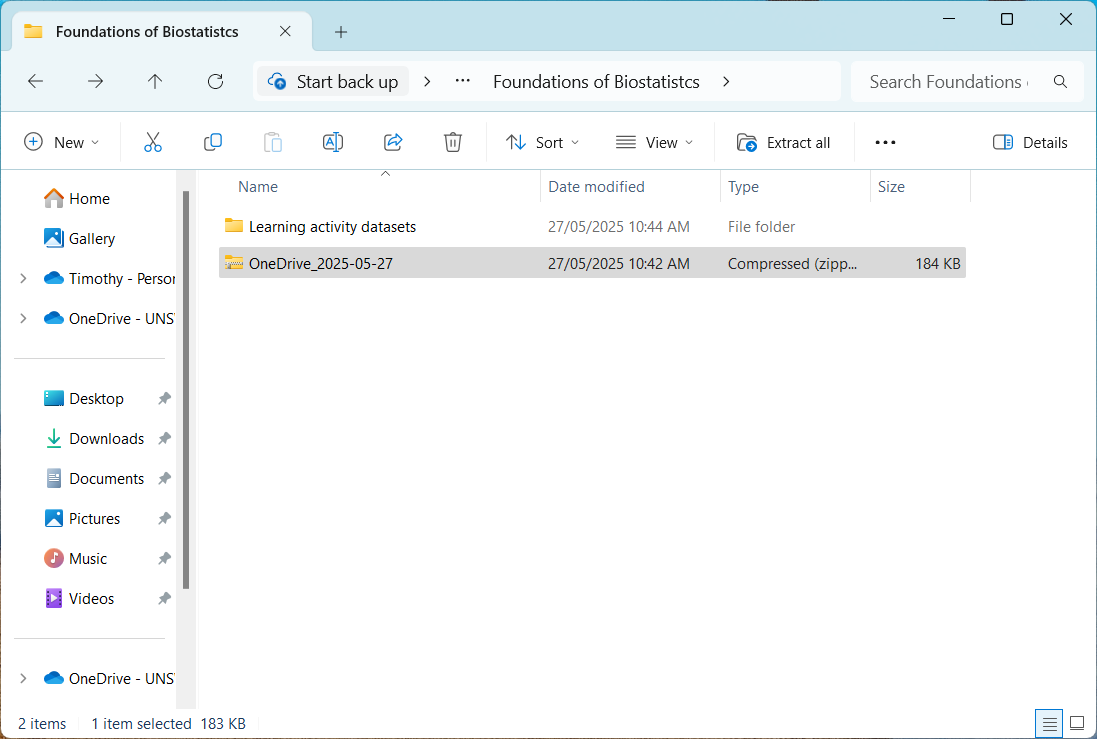Click the Delete trash can icon
The height and width of the screenshot is (739, 1097).
click(453, 142)
